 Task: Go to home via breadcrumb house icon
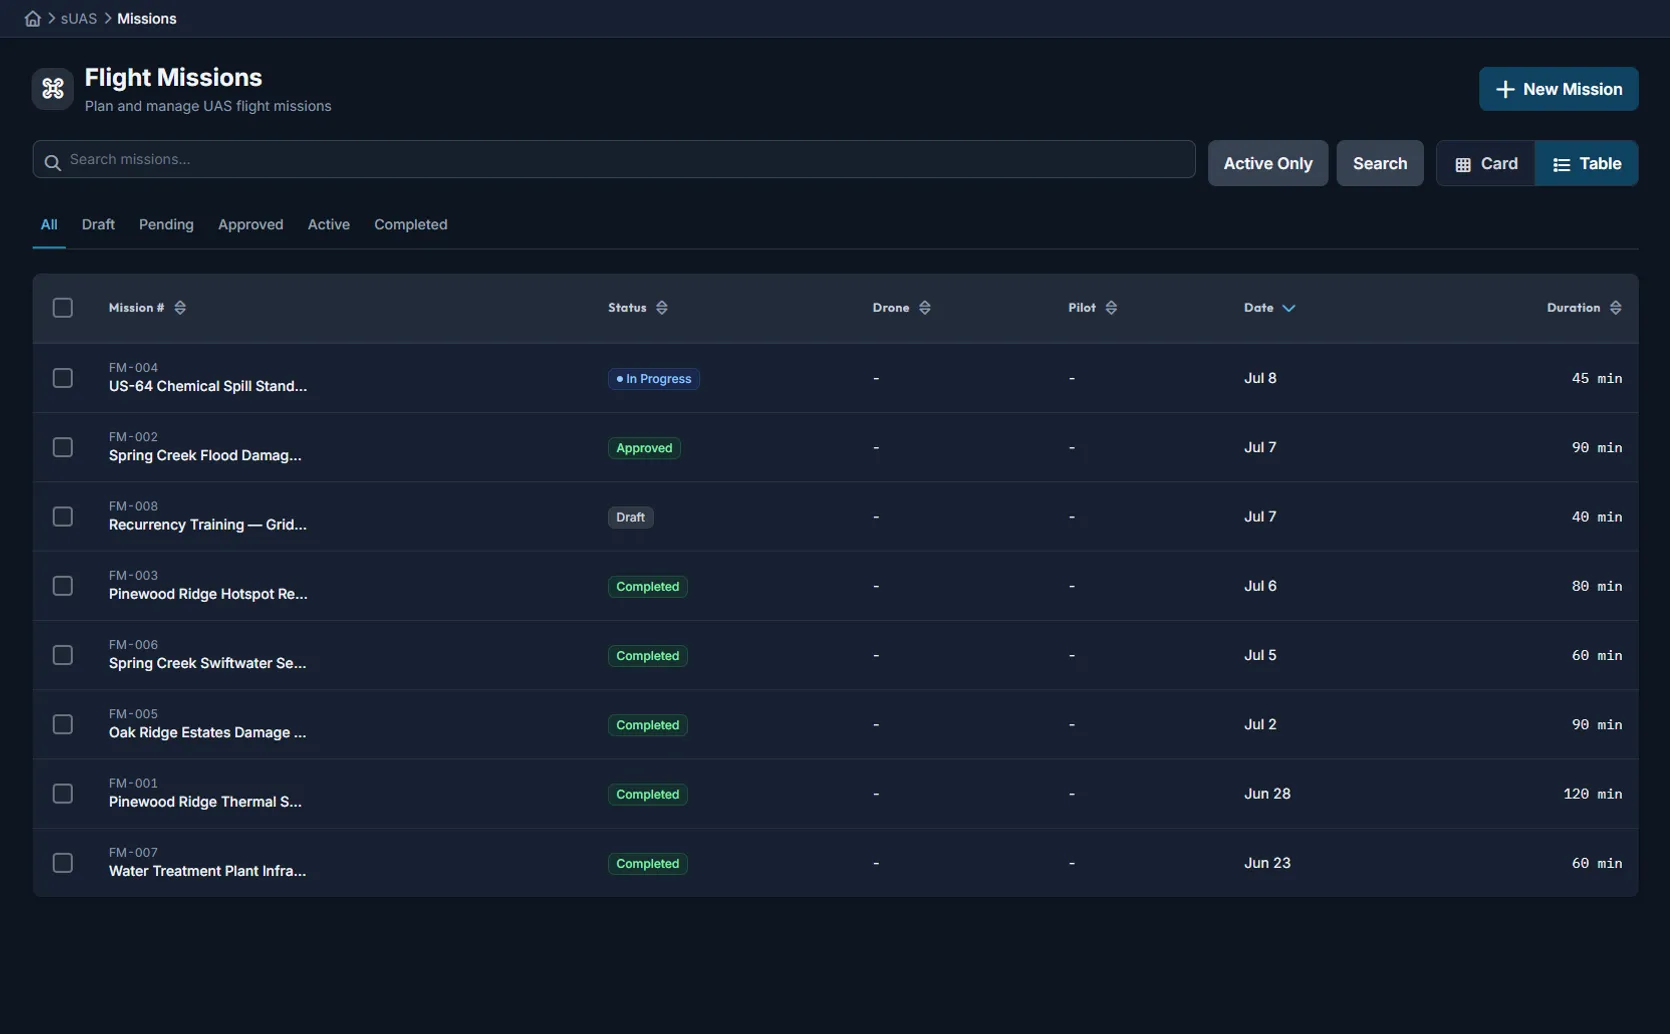point(33,19)
